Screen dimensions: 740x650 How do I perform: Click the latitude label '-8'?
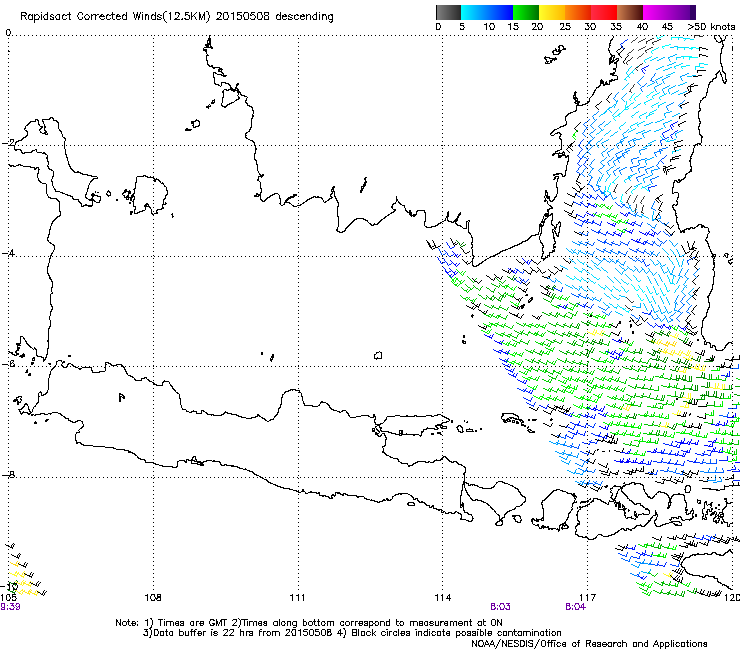pyautogui.click(x=9, y=474)
